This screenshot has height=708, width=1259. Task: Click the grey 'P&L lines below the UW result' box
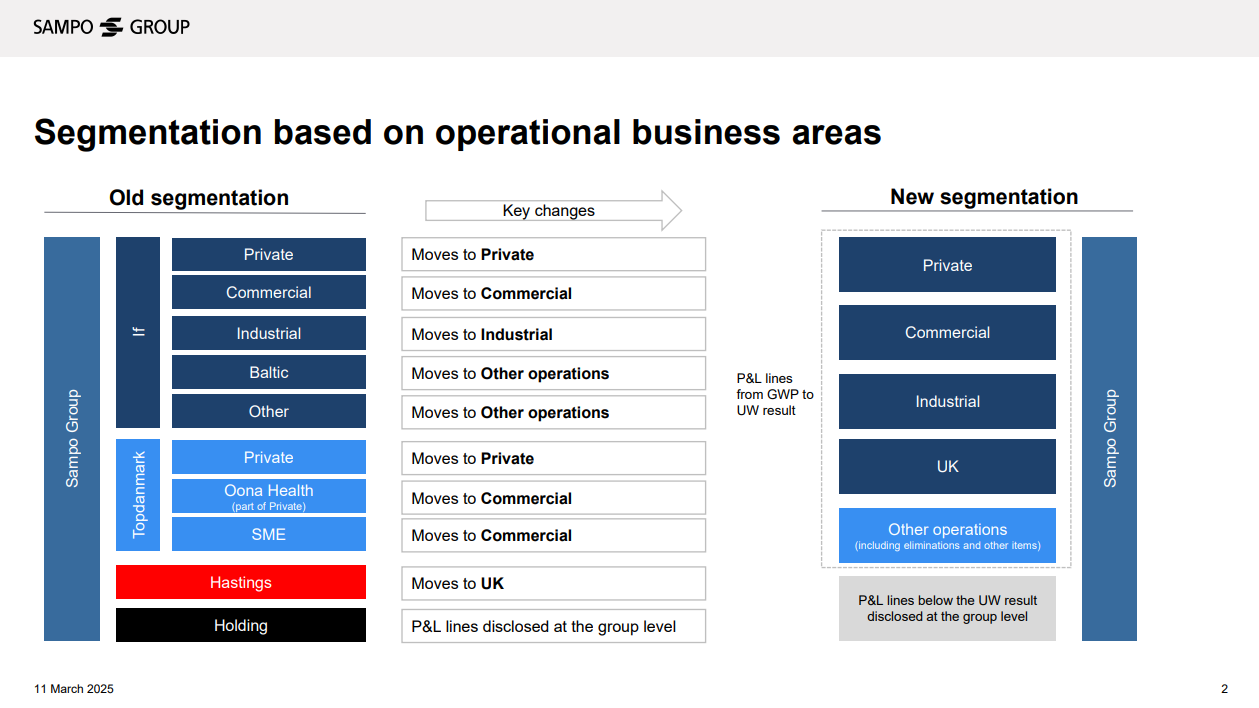pos(947,608)
